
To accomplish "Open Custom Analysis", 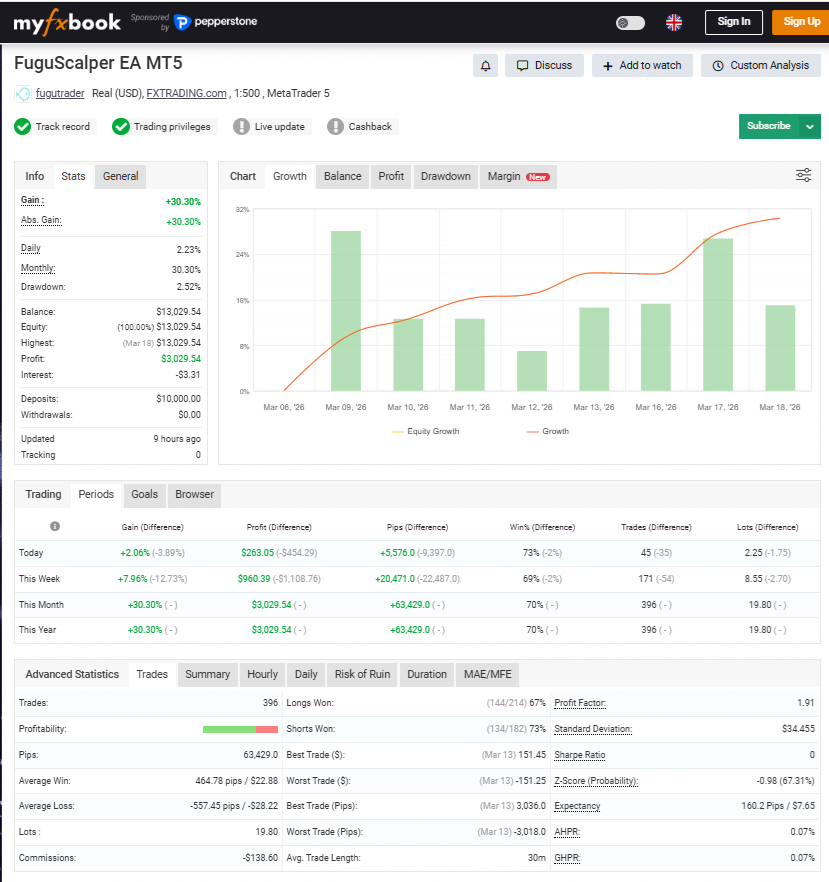I will pos(761,66).
